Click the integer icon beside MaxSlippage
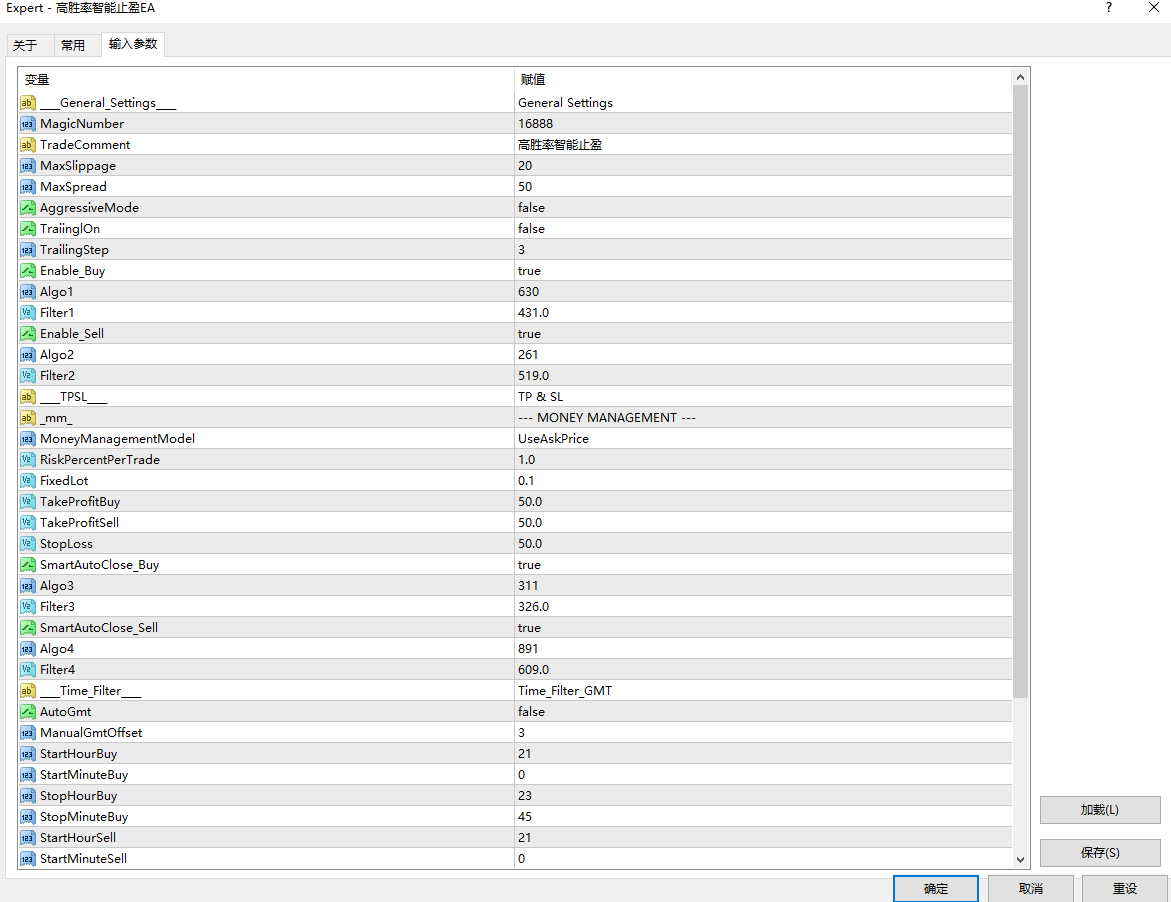This screenshot has width=1171, height=902. 28,166
